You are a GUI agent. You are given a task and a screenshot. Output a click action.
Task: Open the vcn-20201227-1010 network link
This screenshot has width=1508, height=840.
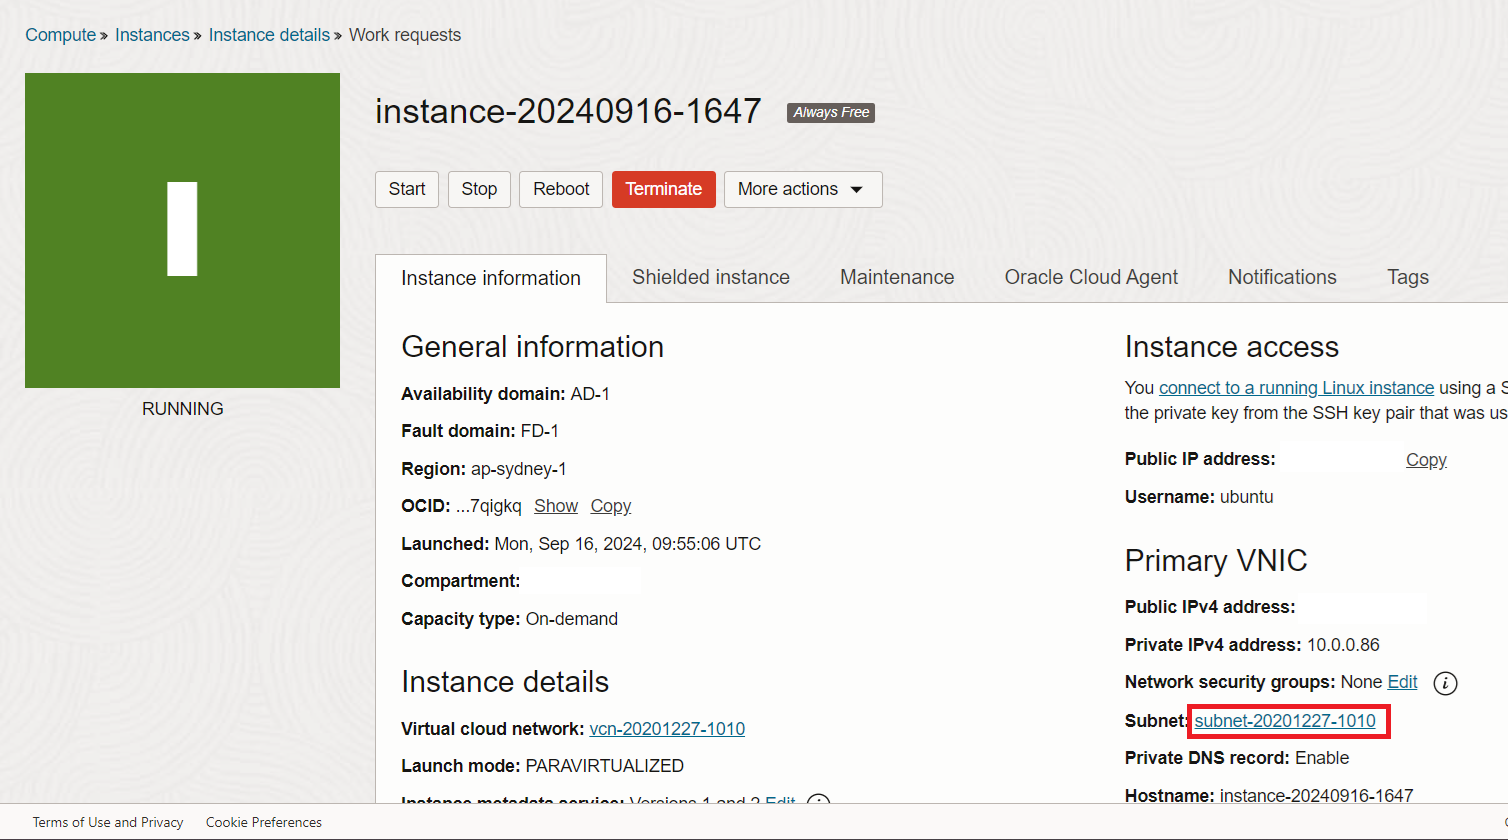pos(667,729)
